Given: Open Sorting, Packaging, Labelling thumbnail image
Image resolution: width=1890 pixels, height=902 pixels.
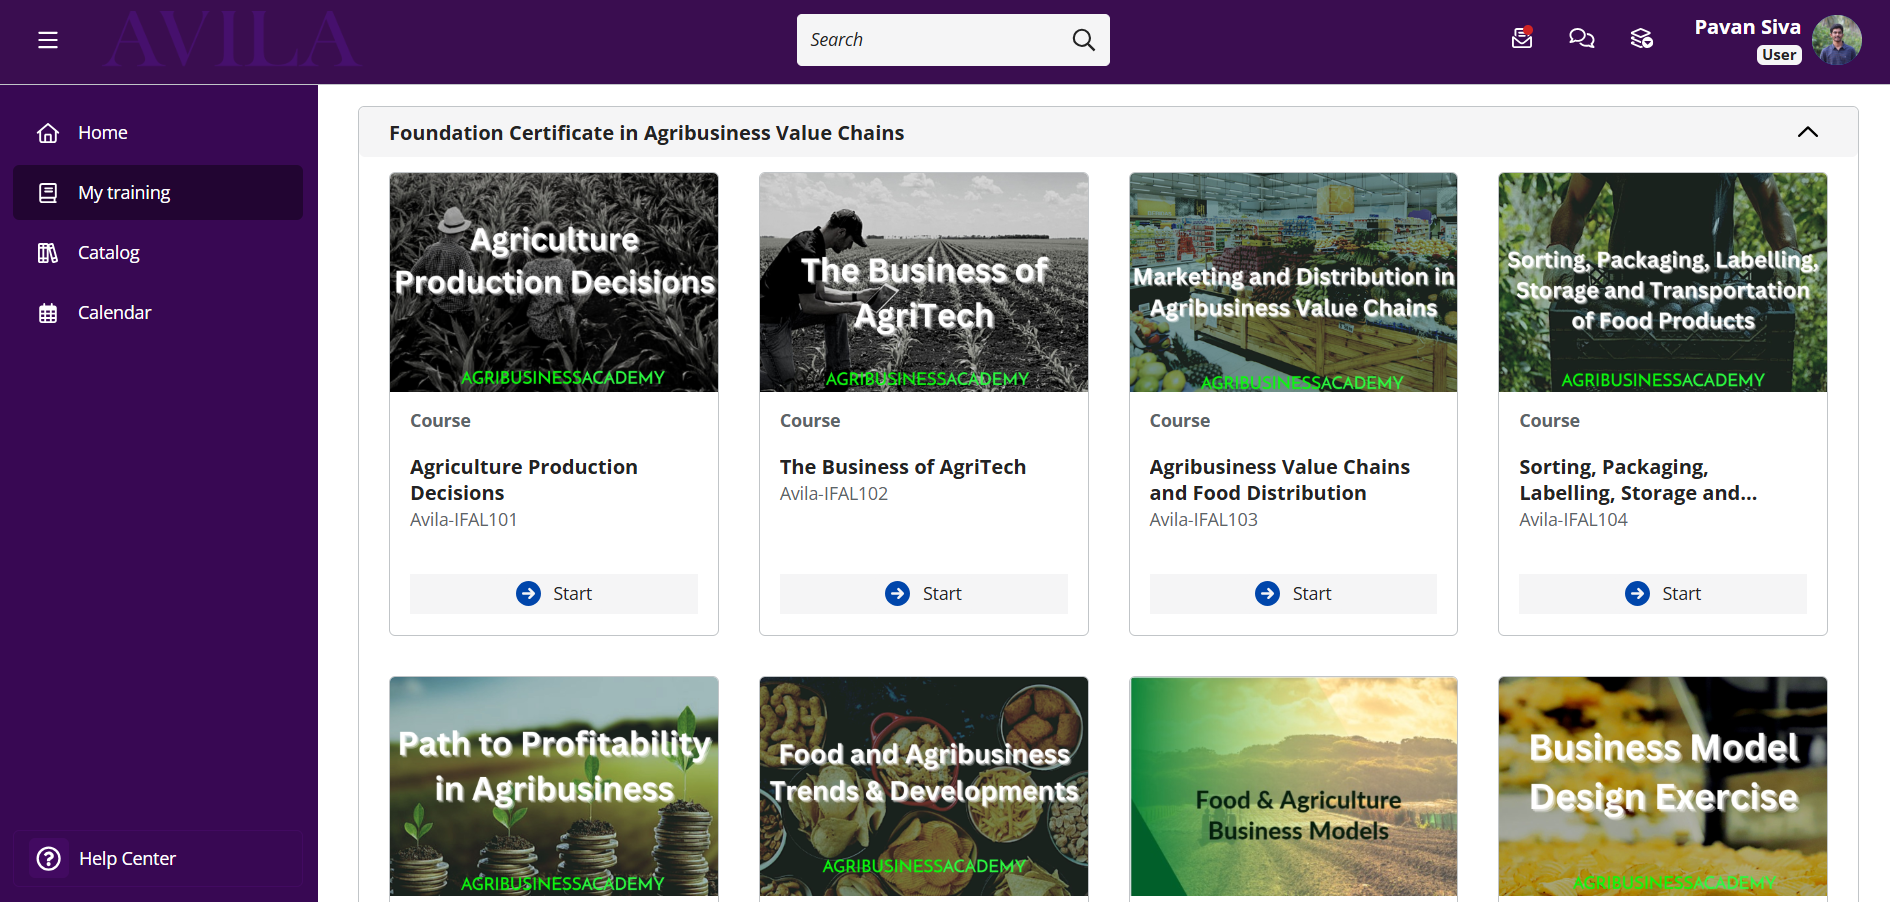Looking at the screenshot, I should click(x=1663, y=282).
